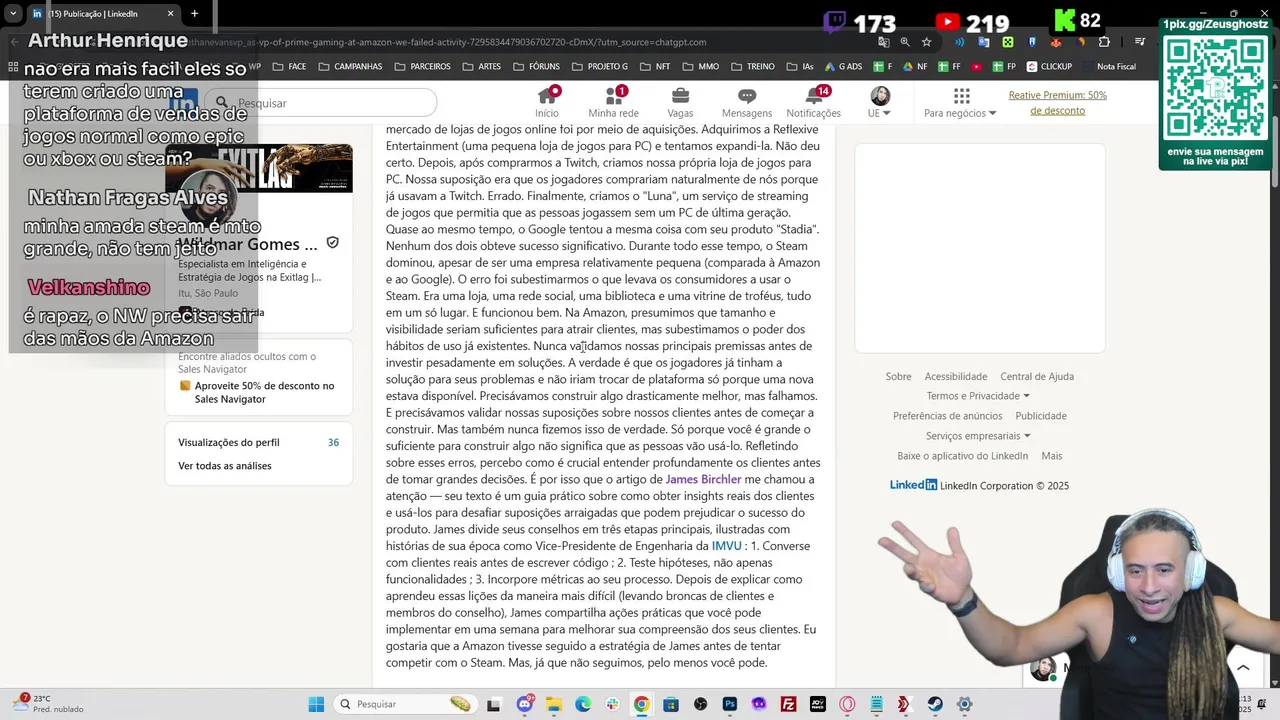Open ARTES bookmark folder
The width and height of the screenshot is (1280, 720).
point(482,67)
